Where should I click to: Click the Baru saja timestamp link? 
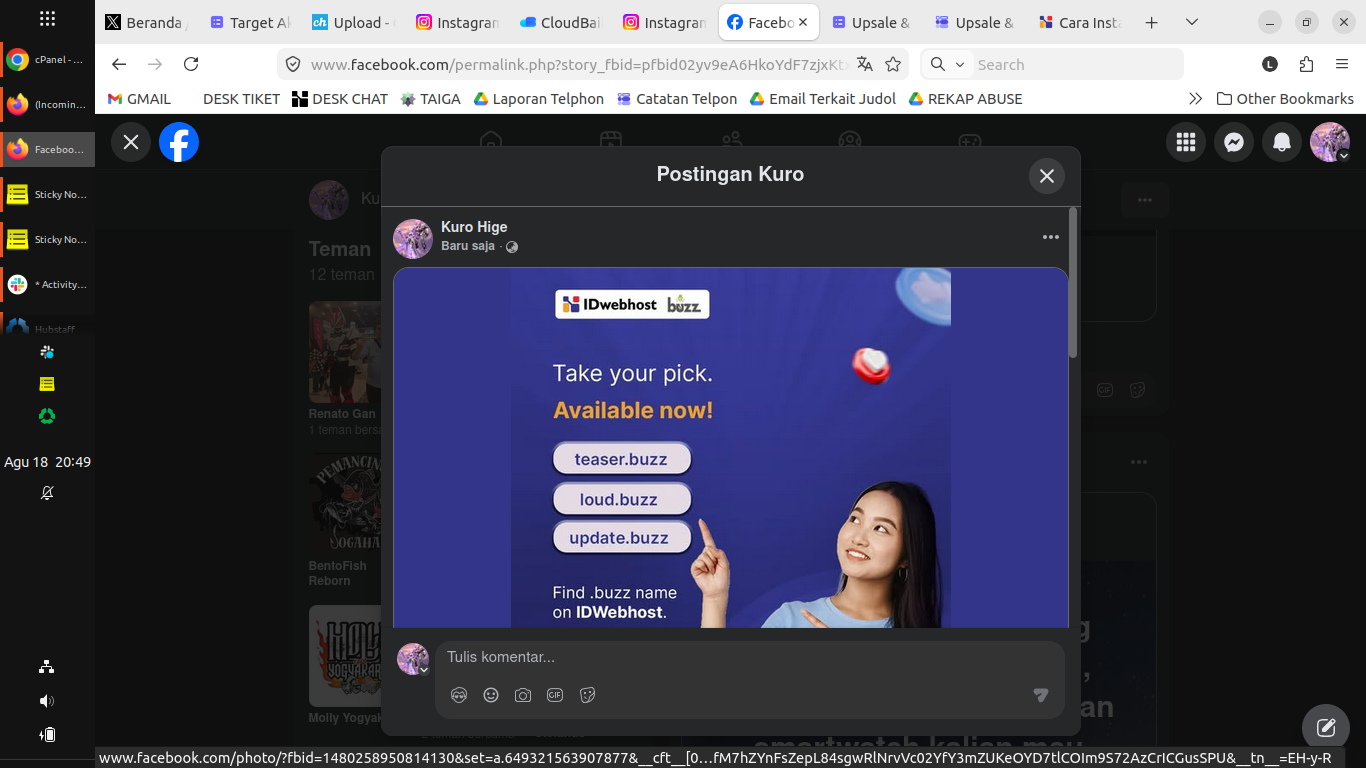pos(468,246)
